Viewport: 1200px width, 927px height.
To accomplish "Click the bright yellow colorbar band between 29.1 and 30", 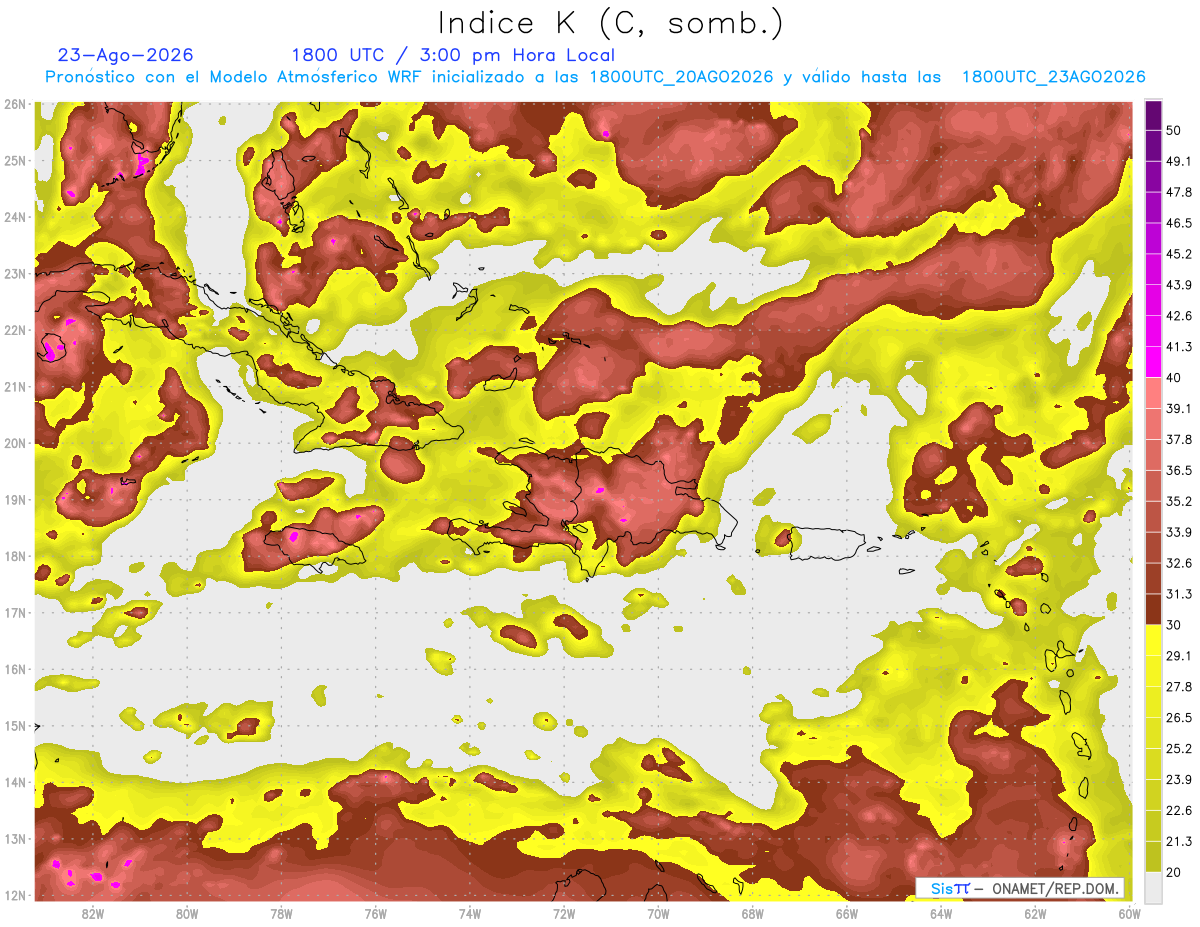I will click(1154, 640).
